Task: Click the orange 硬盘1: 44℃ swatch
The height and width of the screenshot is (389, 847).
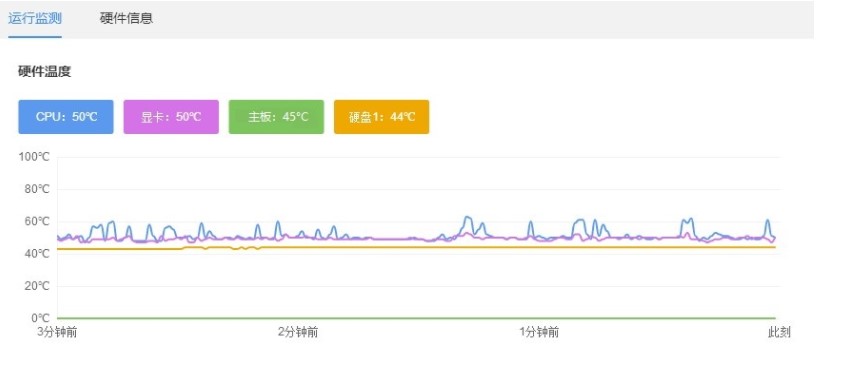Action: 381,117
